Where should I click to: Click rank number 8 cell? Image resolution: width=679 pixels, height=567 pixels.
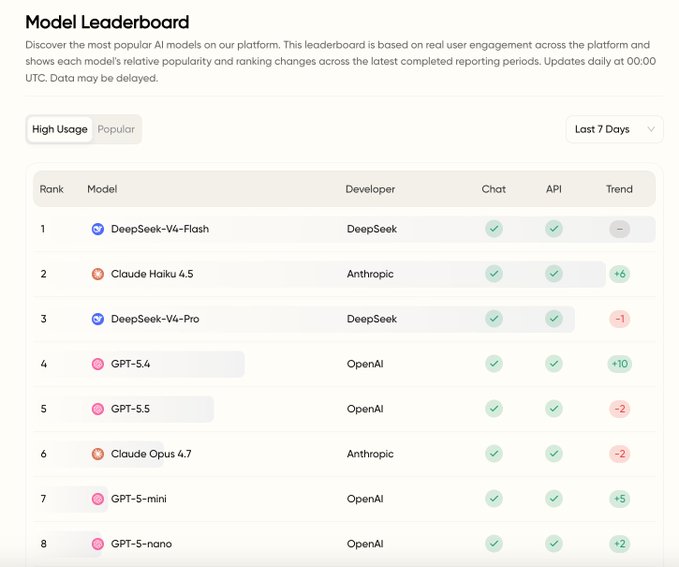tap(43, 544)
